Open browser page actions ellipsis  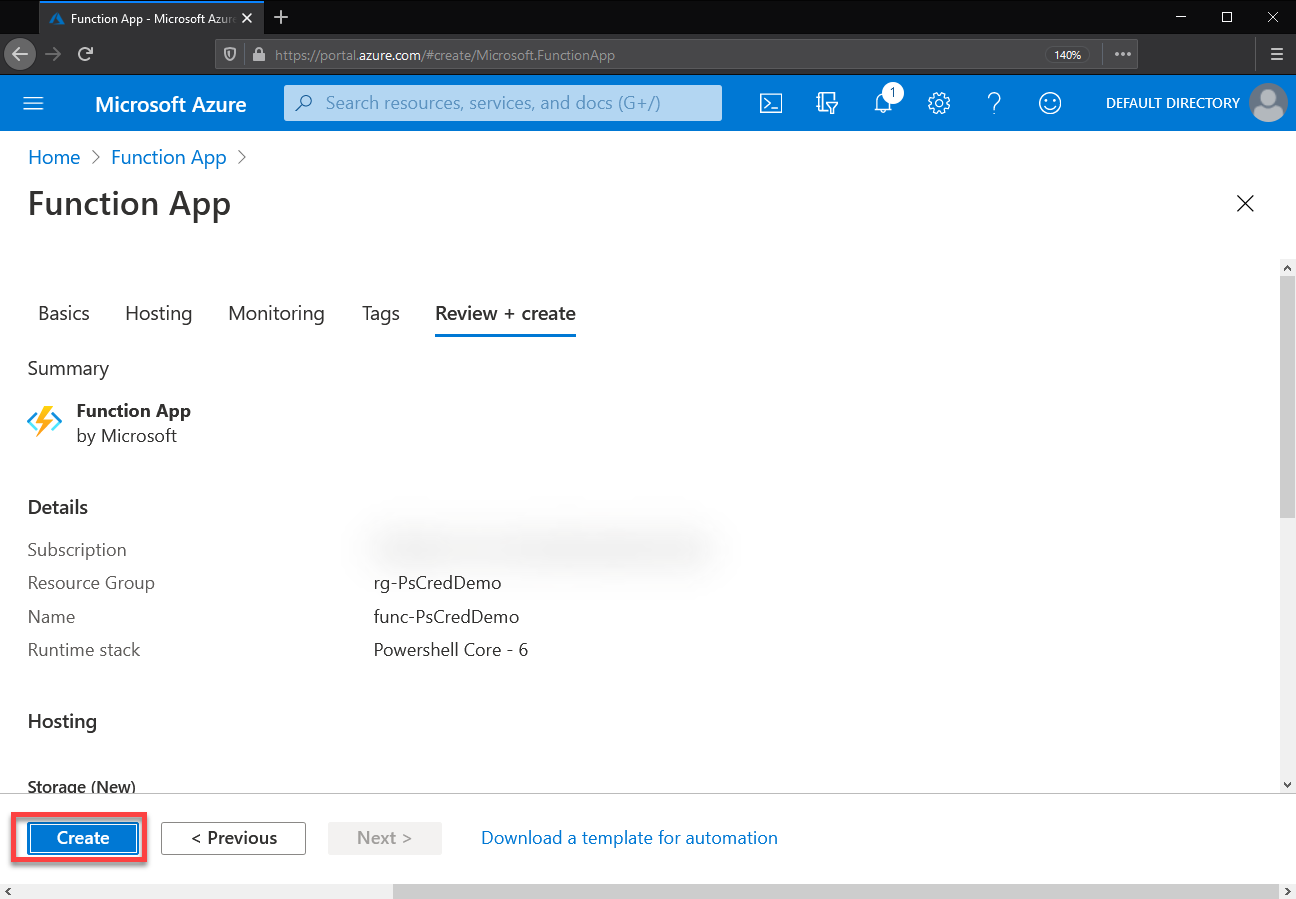point(1122,54)
